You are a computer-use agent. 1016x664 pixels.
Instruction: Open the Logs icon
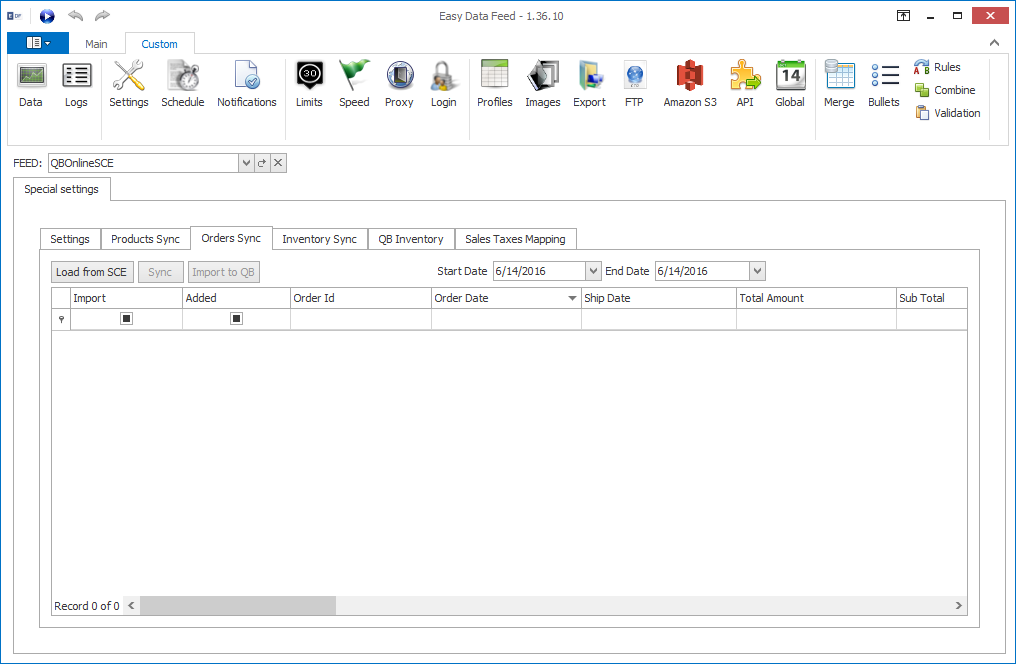click(x=76, y=84)
